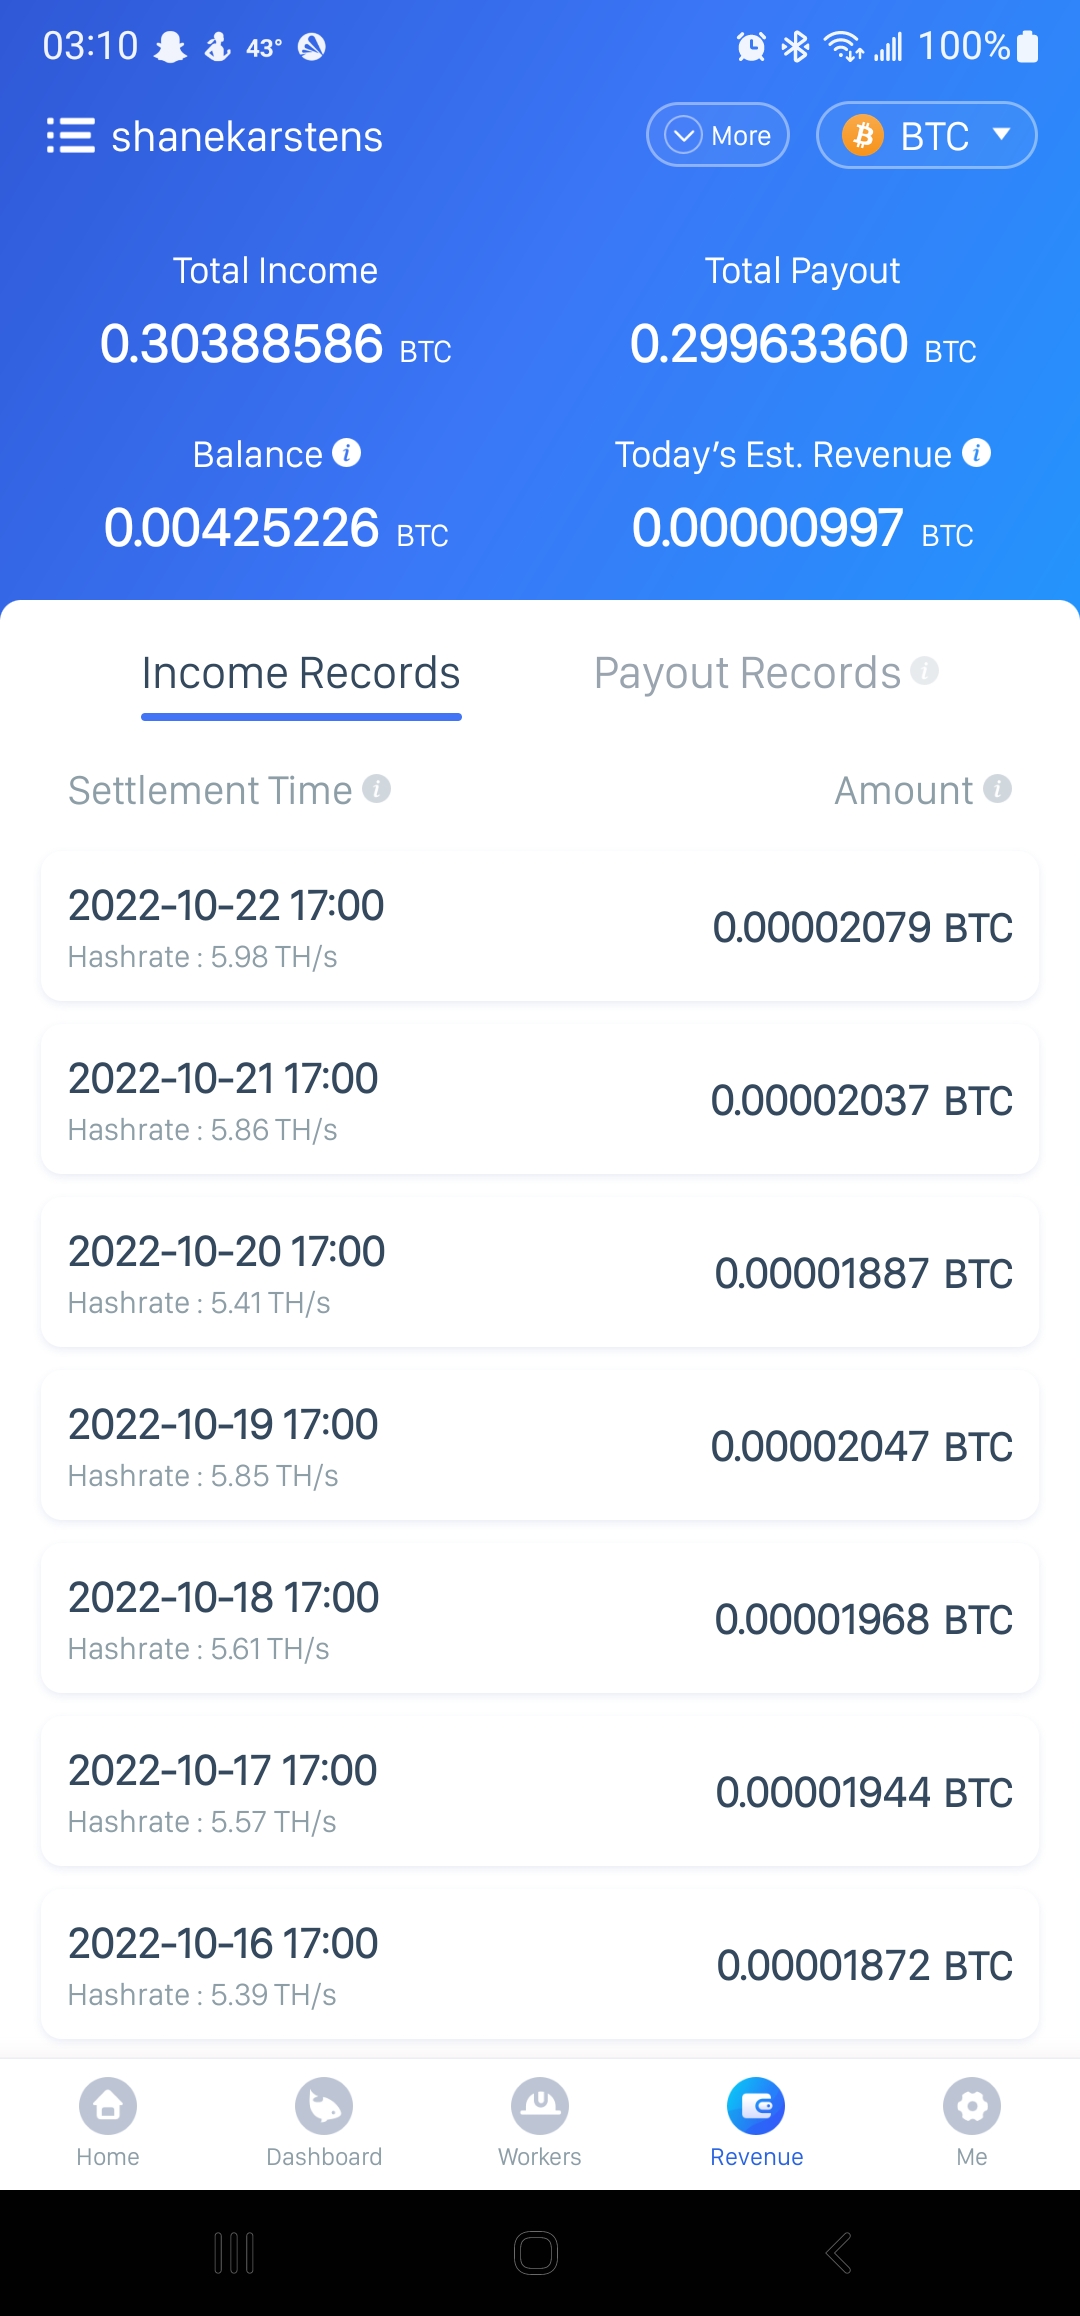Select the Income Records tab
1080x2316 pixels.
(x=301, y=674)
